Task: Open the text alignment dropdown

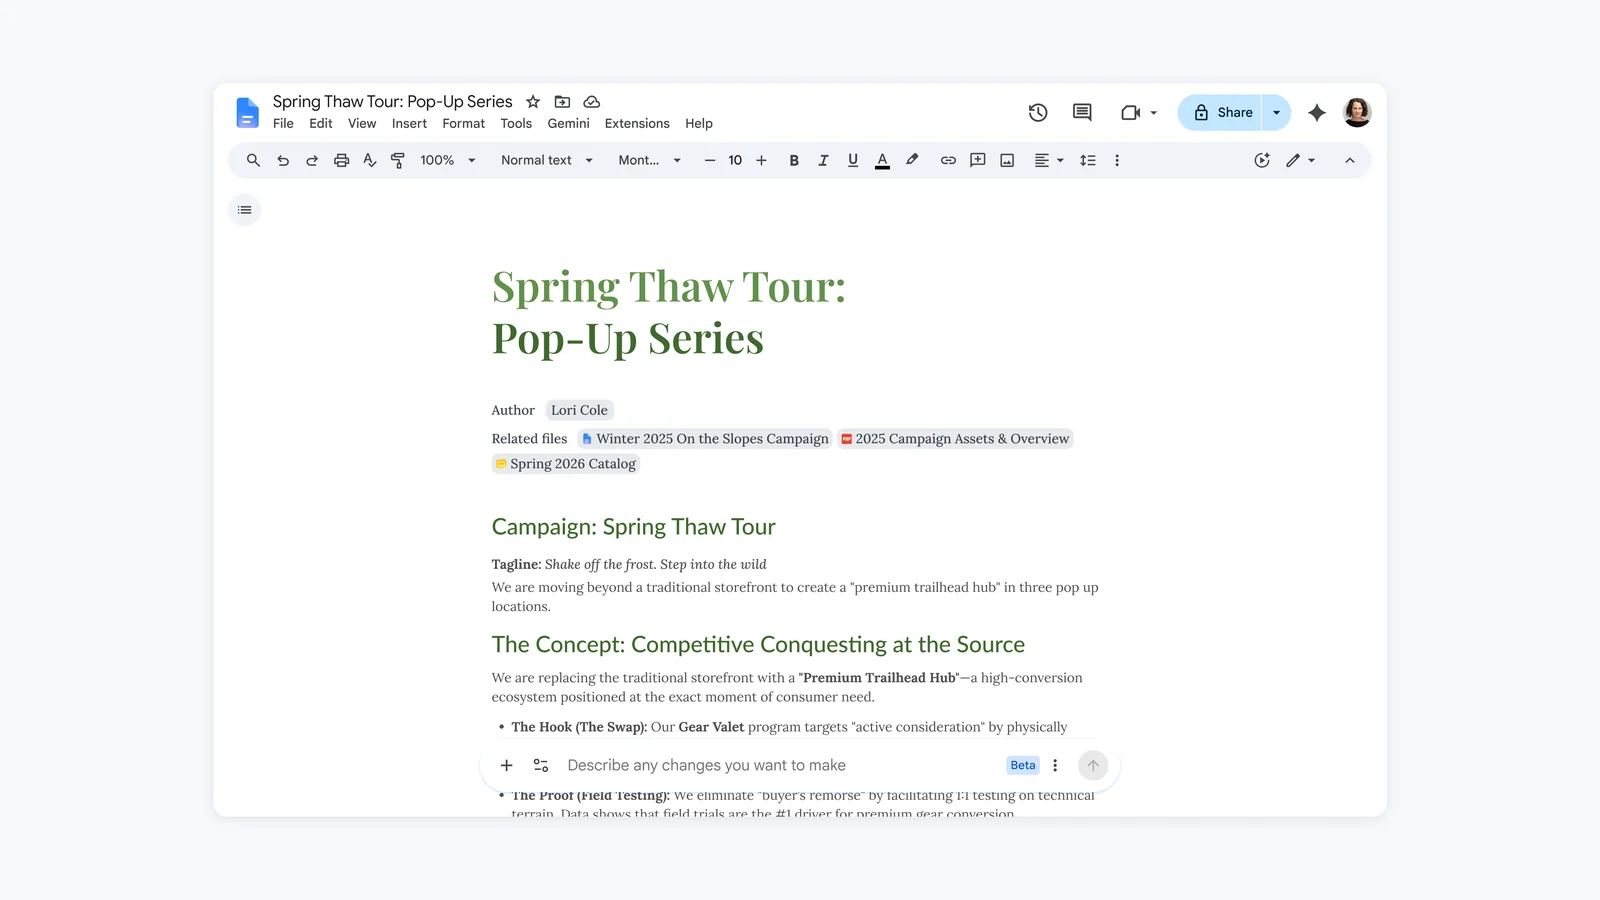Action: pos(1049,160)
